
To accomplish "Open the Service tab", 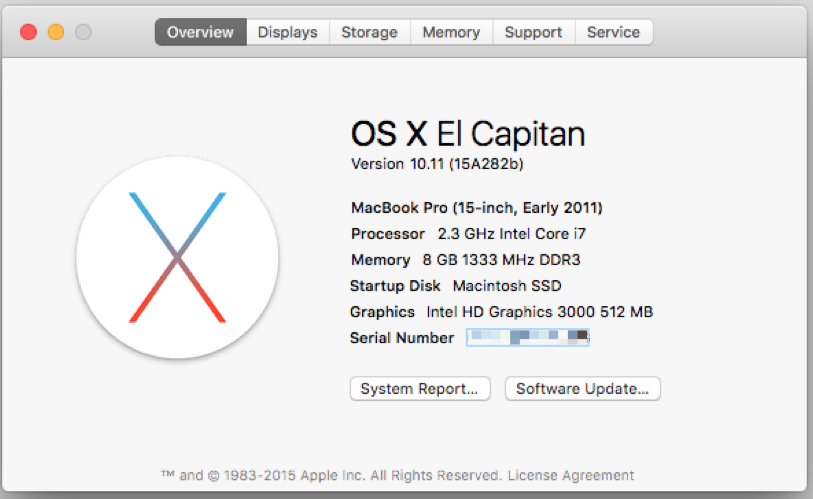I will pyautogui.click(x=614, y=32).
